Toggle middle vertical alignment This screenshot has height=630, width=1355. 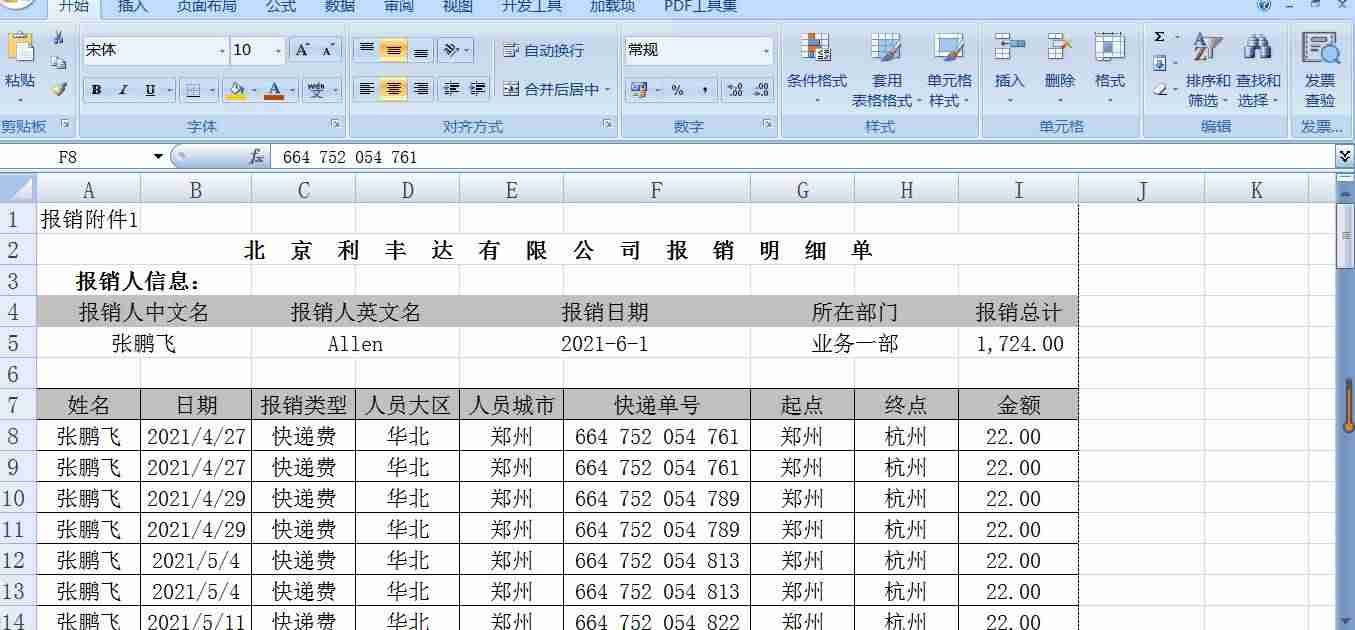394,50
